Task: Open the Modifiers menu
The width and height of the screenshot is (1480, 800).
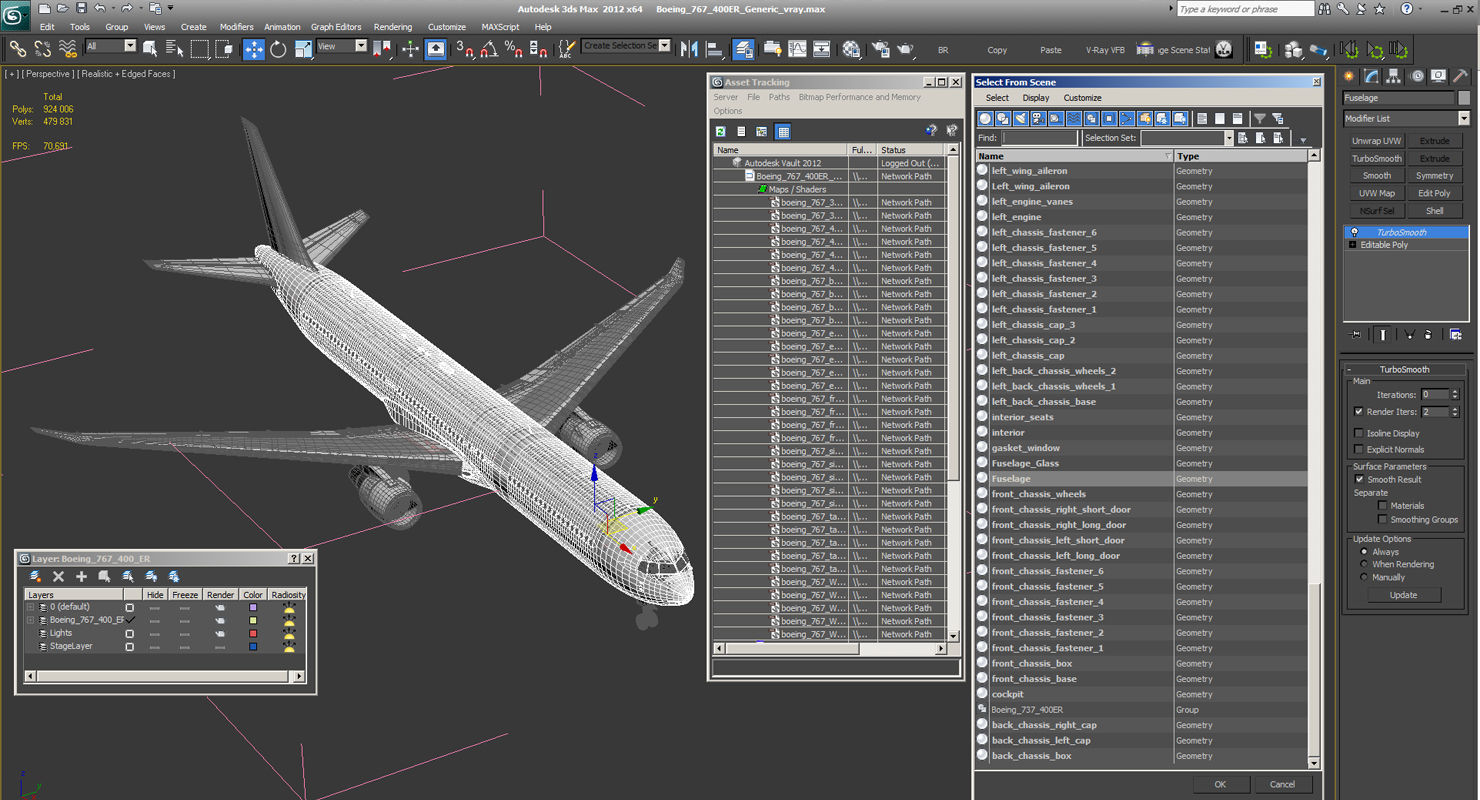Action: point(237,27)
